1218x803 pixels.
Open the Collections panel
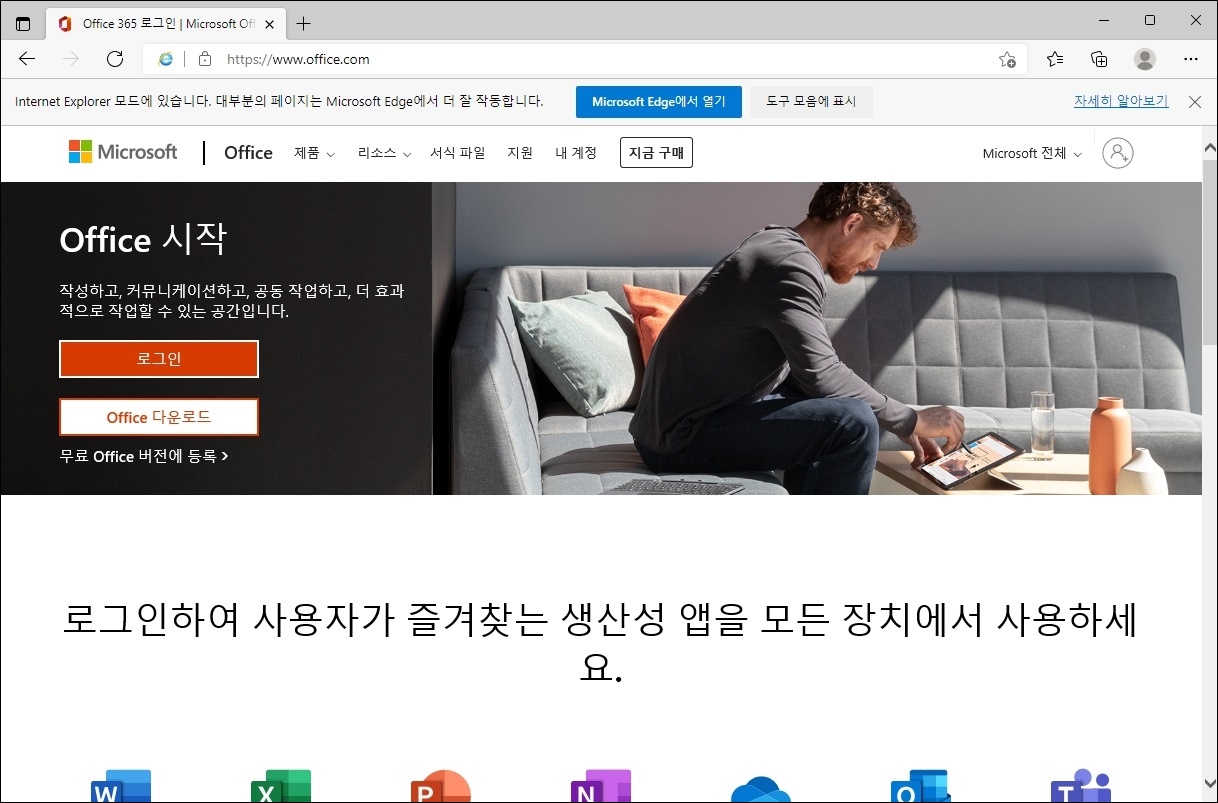[x=1099, y=59]
